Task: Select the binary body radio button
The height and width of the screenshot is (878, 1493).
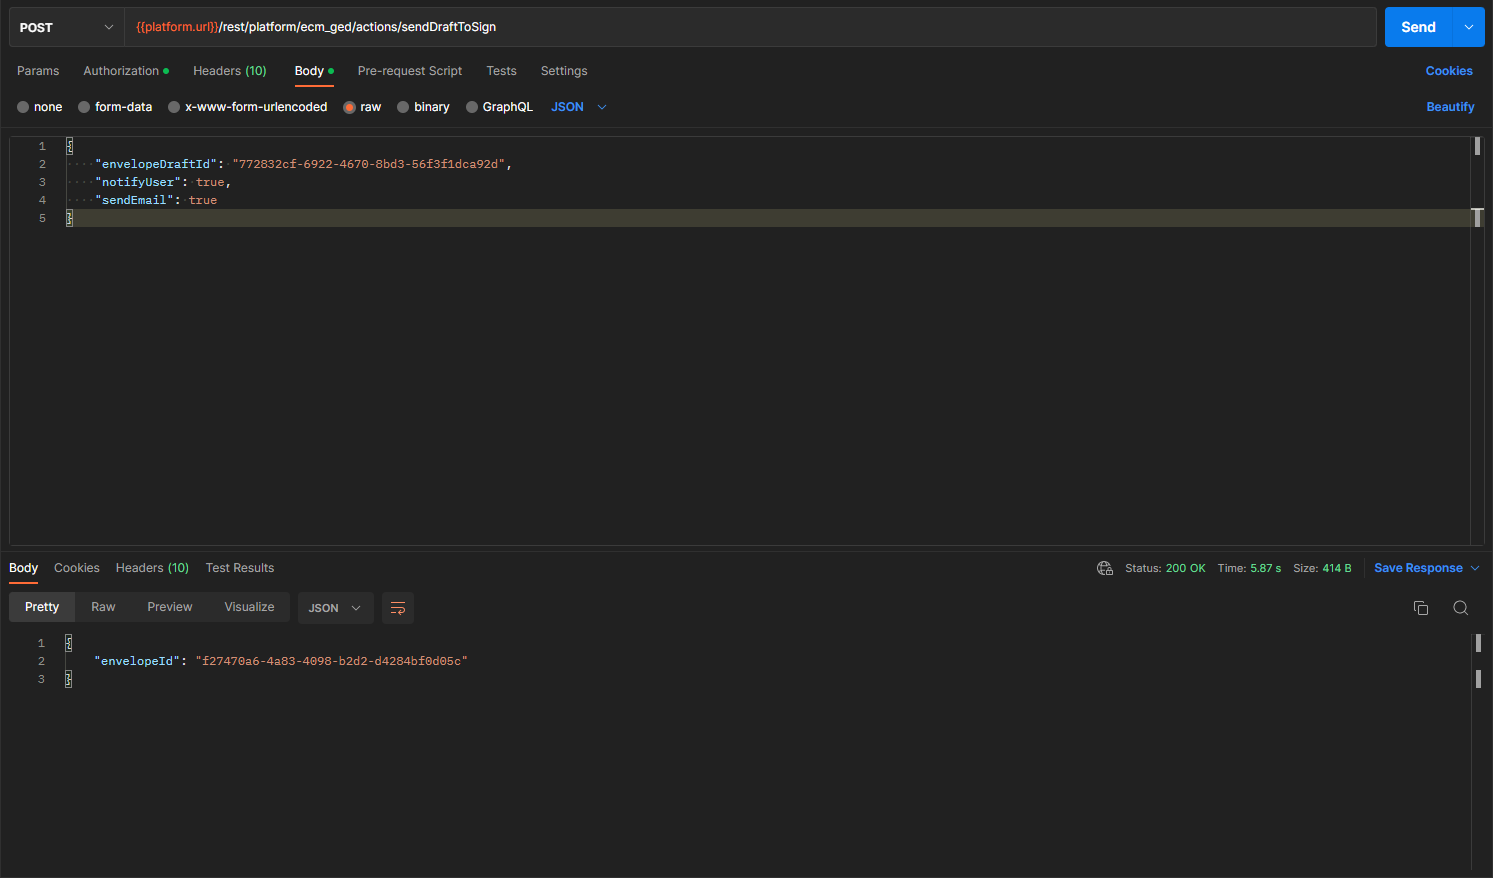Action: [x=403, y=107]
